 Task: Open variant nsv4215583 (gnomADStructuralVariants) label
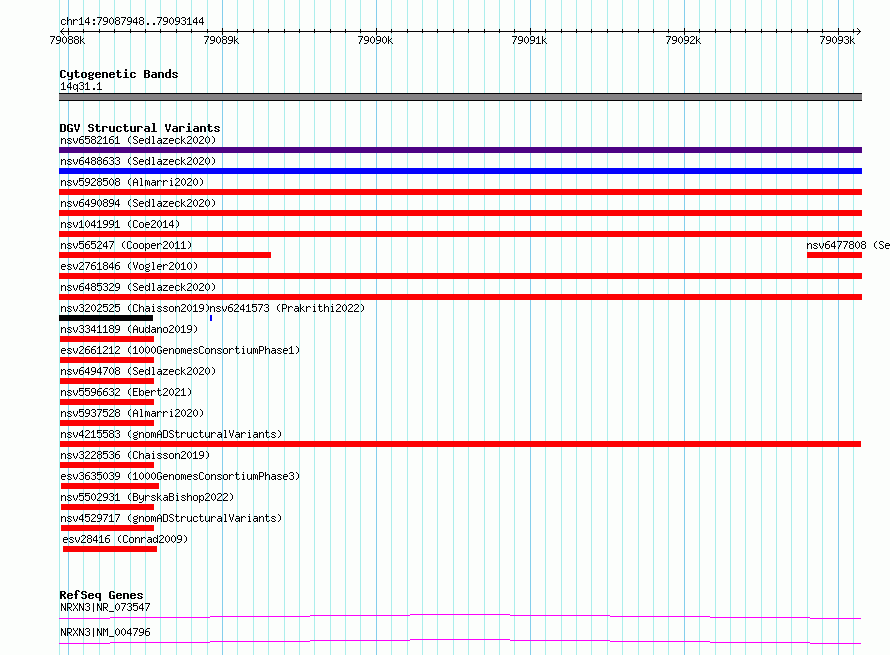pyautogui.click(x=171, y=434)
